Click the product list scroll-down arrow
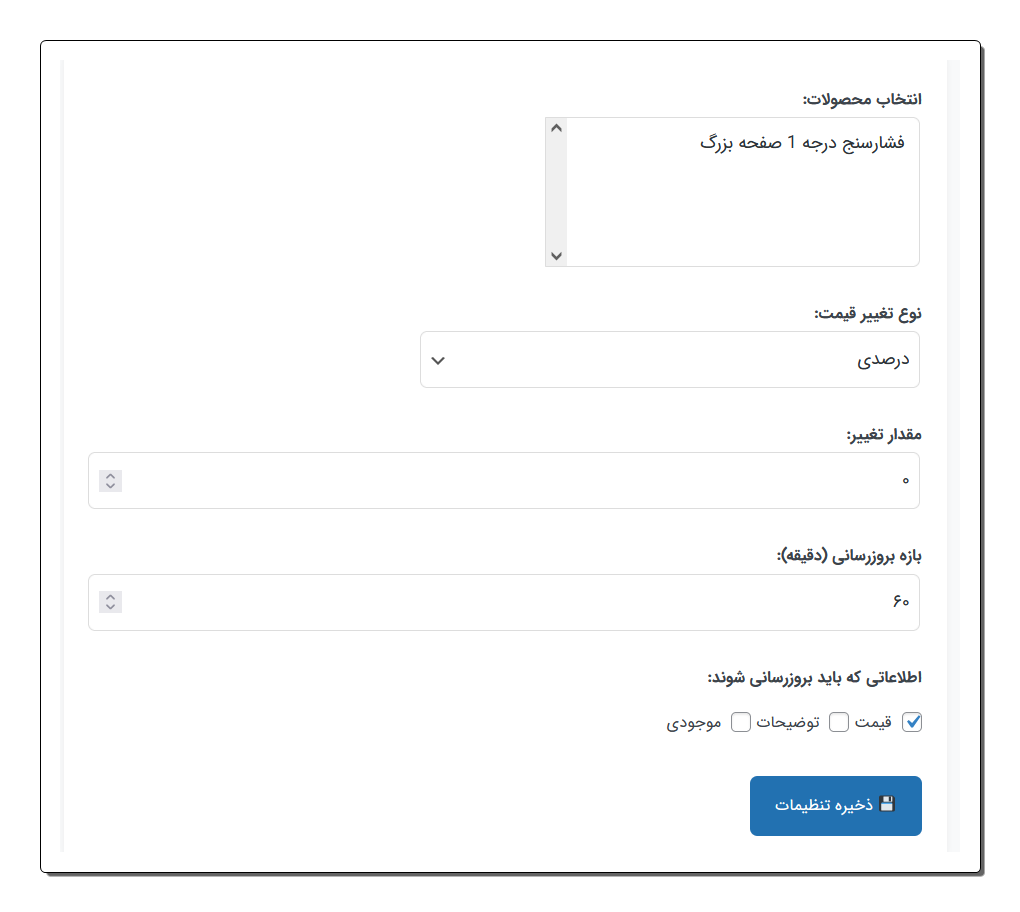The image size is (1020, 912). (x=557, y=256)
